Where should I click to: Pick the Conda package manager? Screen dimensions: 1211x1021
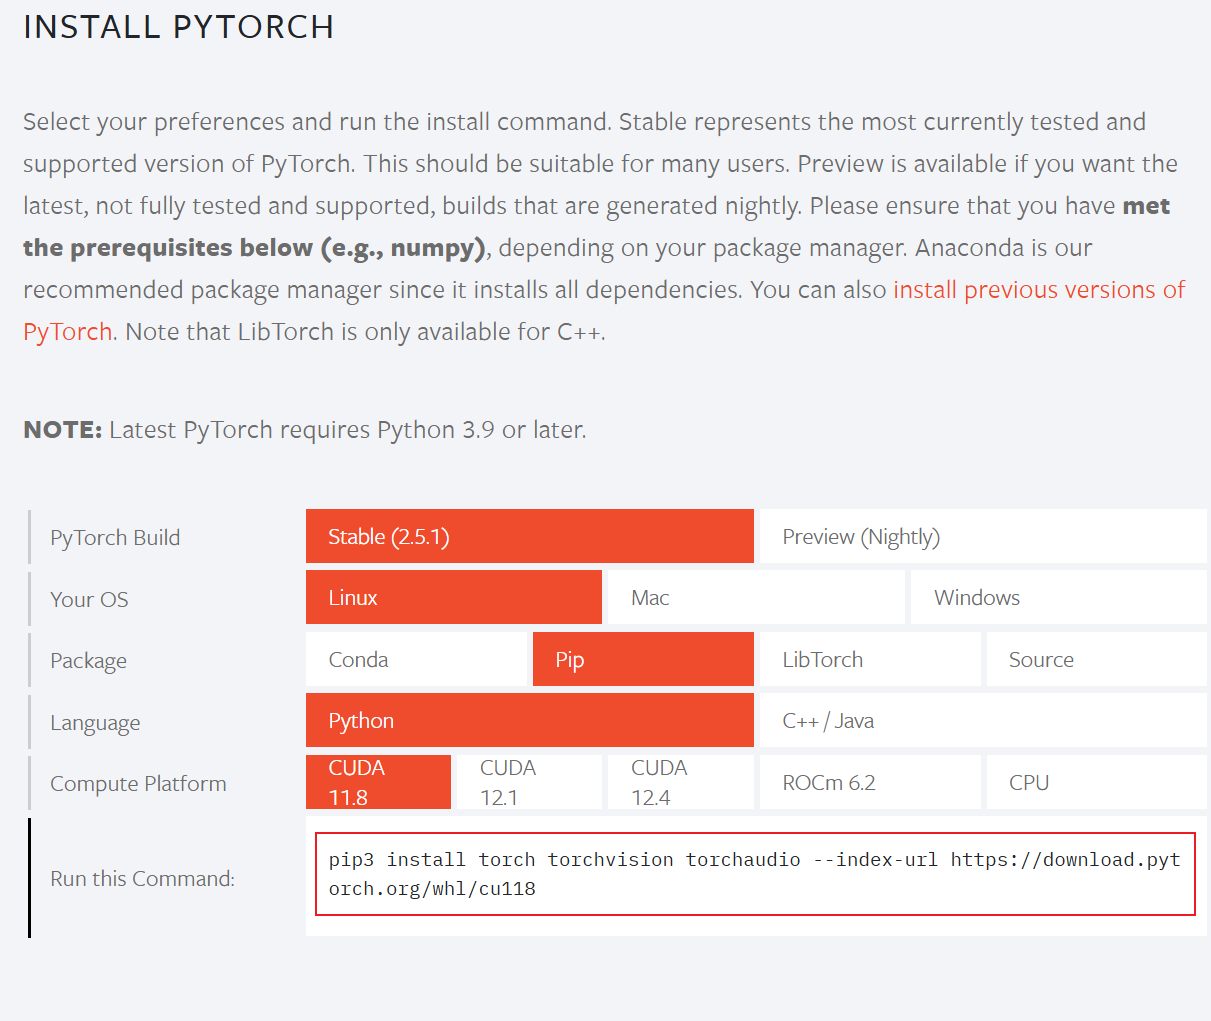point(415,659)
